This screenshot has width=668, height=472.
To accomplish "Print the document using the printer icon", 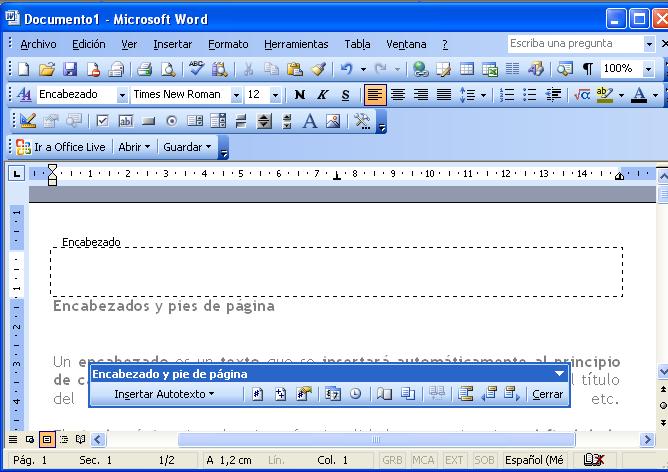I will click(144, 69).
